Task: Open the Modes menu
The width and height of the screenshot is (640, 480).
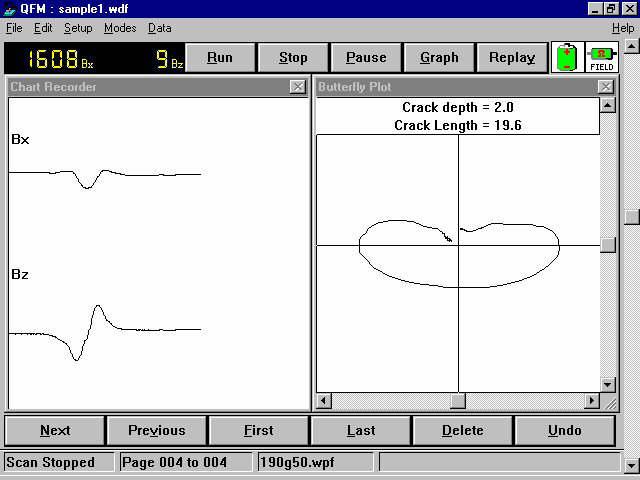Action: point(120,28)
